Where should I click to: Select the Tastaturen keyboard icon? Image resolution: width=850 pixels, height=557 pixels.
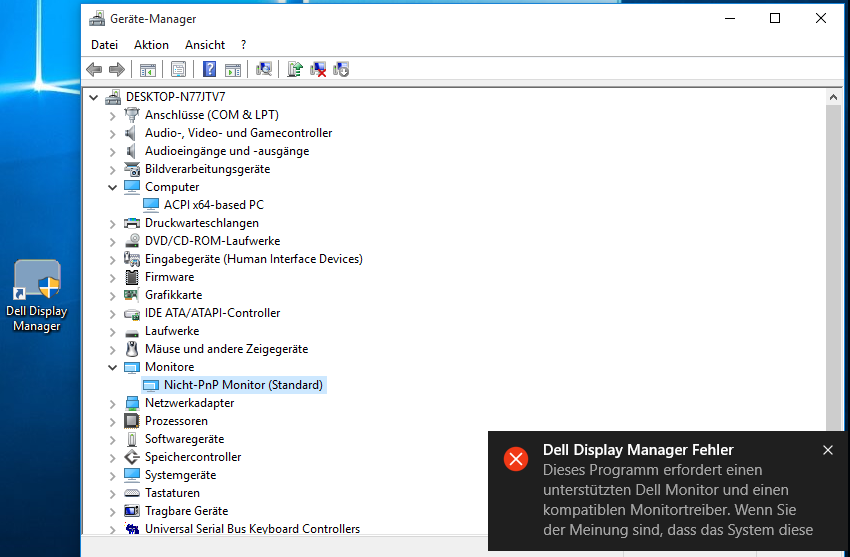pos(132,493)
